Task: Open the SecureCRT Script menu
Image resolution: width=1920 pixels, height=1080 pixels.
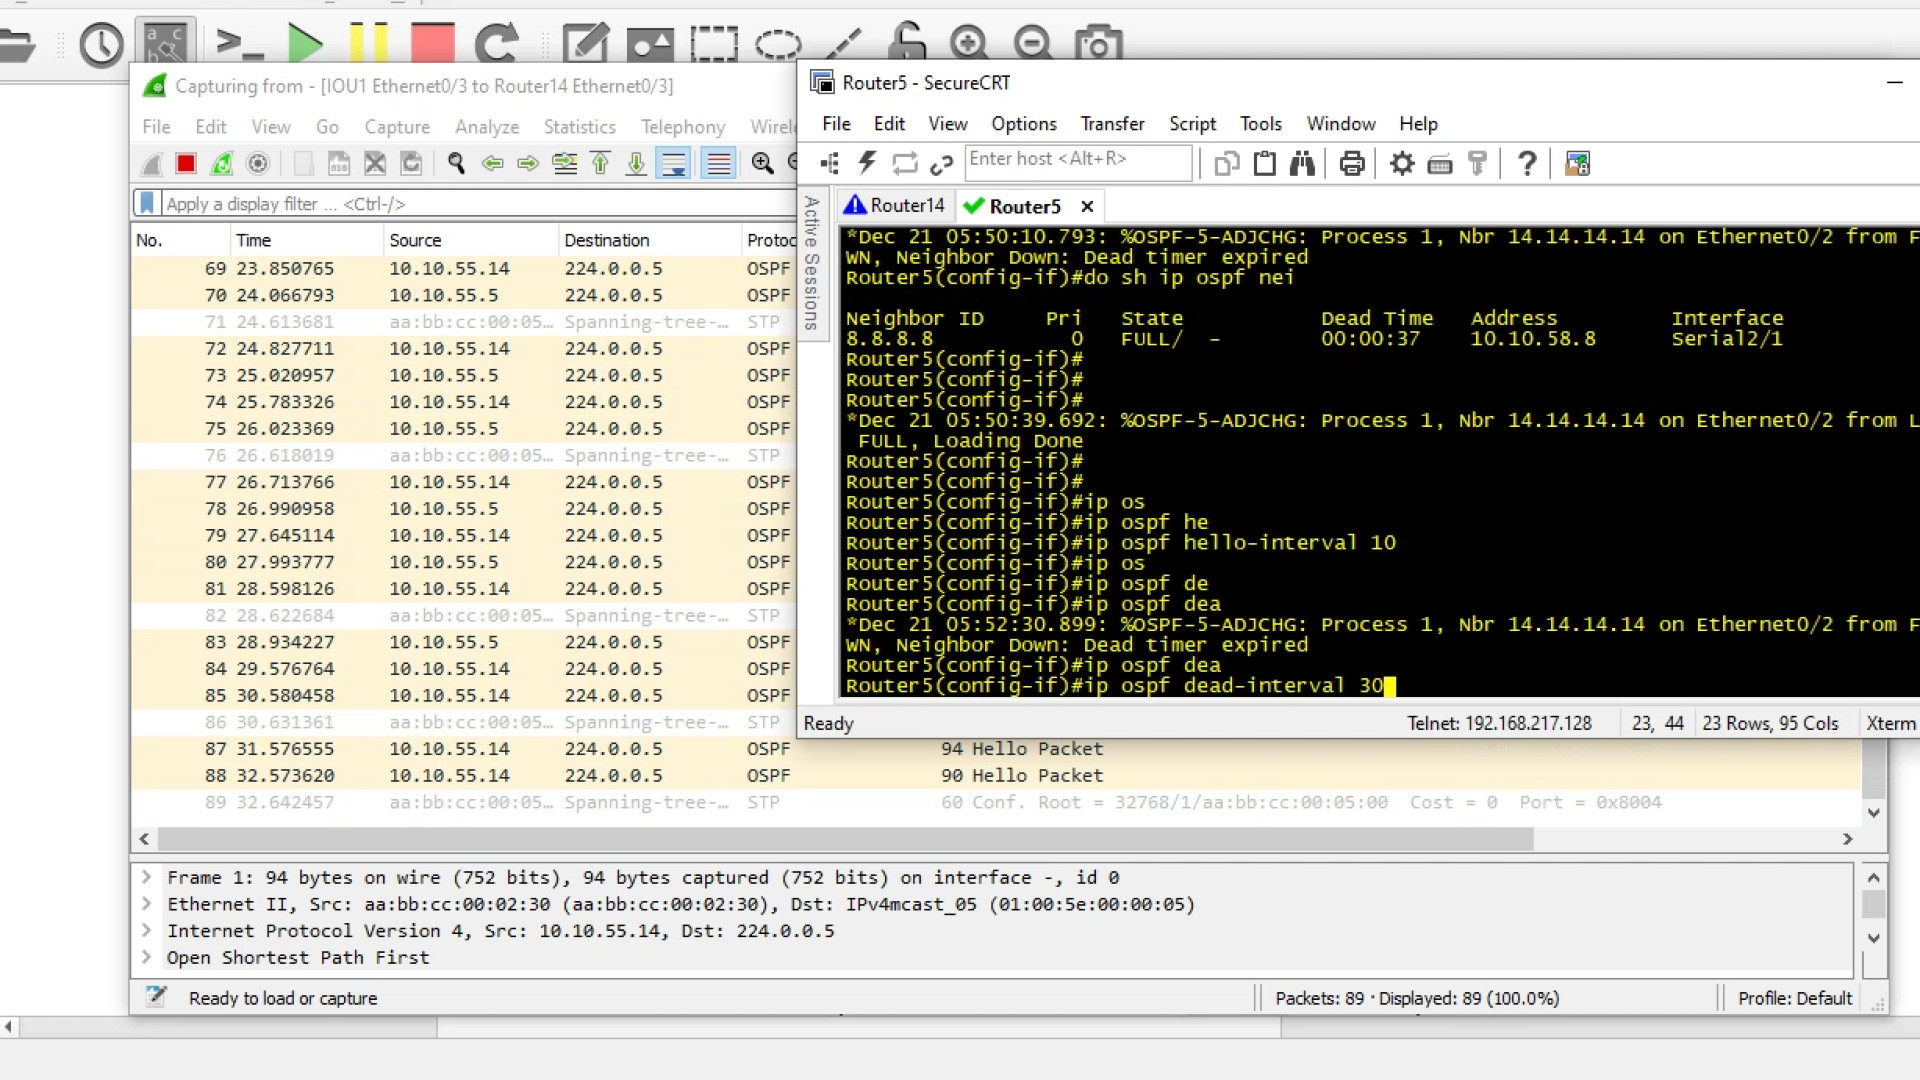Action: (1192, 124)
